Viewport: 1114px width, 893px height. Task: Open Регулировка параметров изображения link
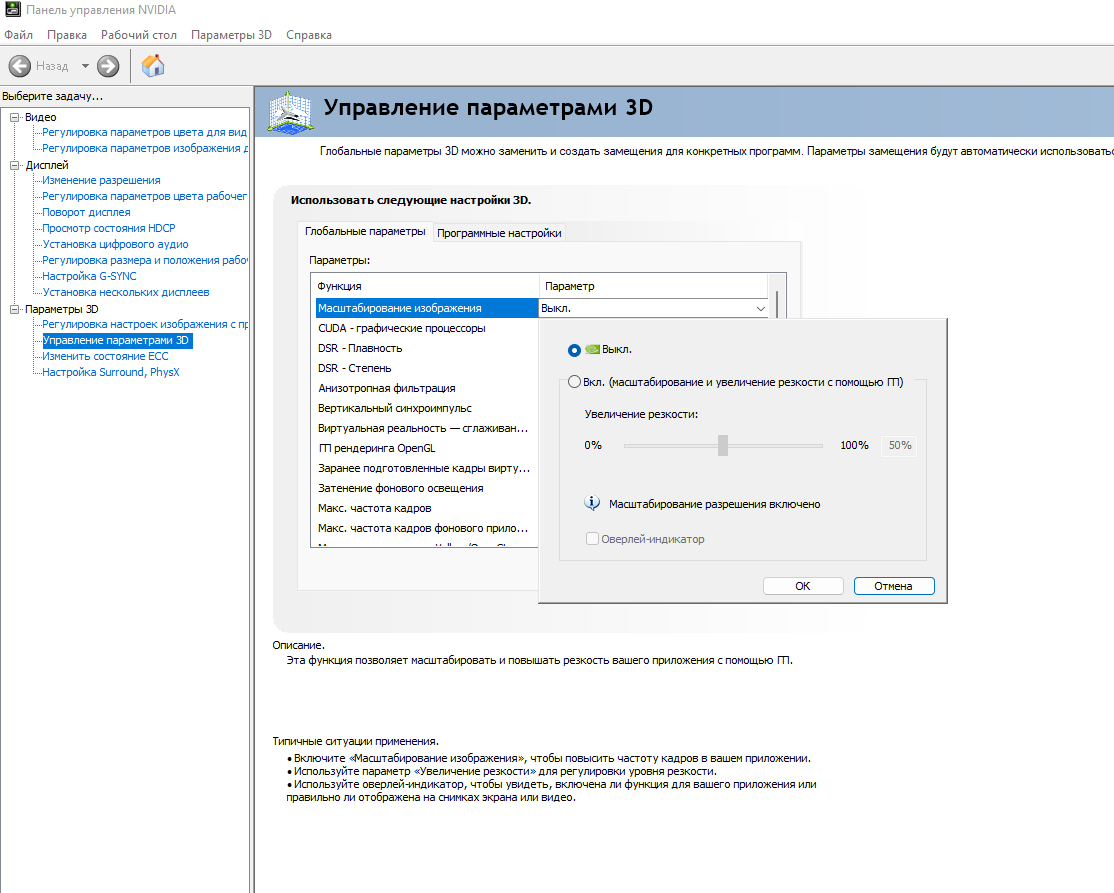click(x=145, y=148)
